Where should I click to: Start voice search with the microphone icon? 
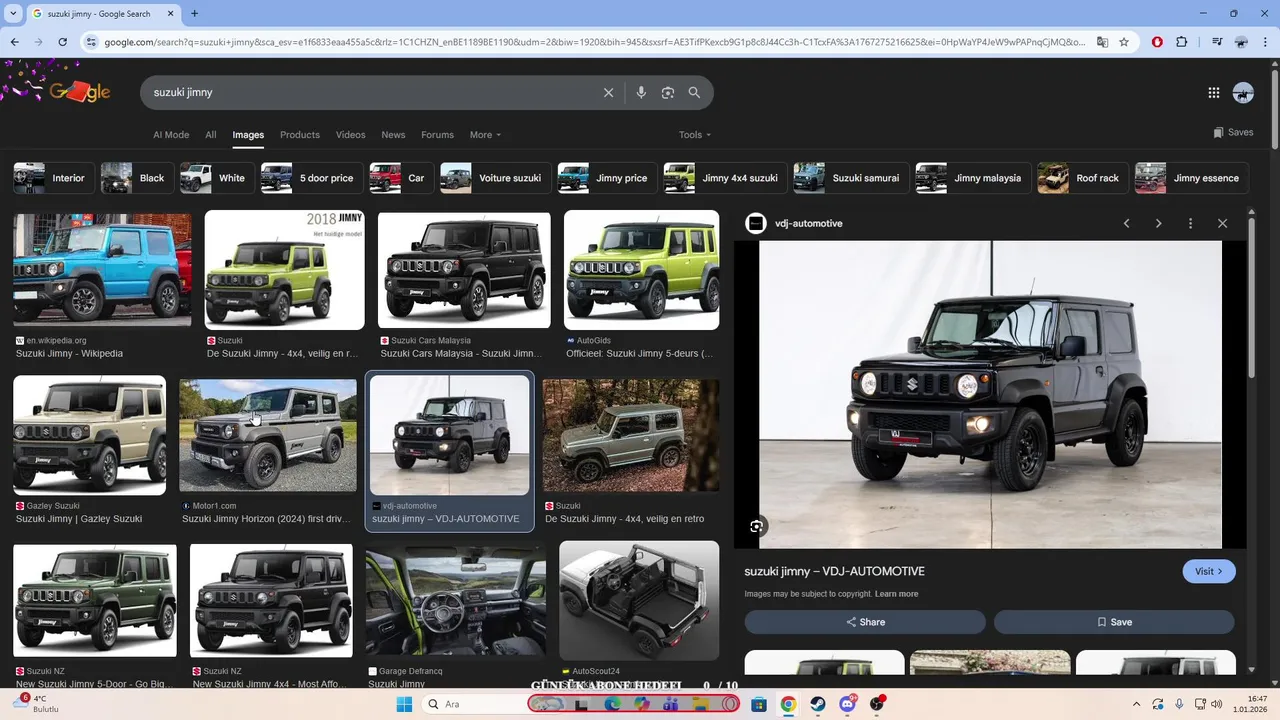point(641,92)
